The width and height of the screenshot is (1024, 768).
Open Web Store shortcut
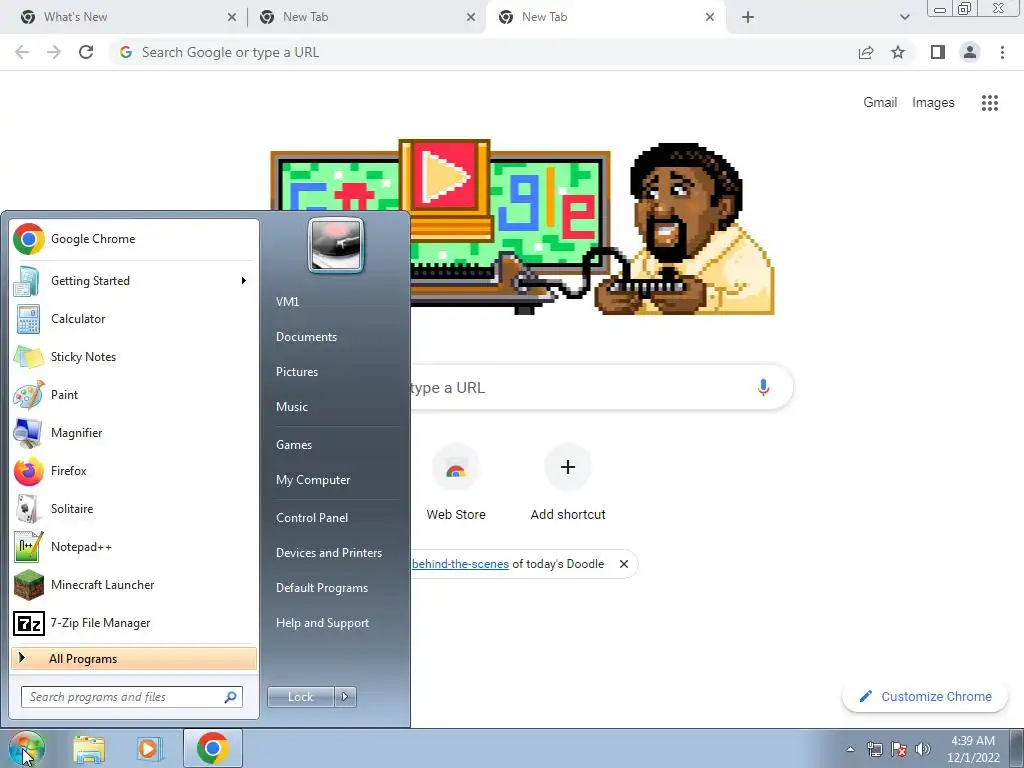point(456,482)
